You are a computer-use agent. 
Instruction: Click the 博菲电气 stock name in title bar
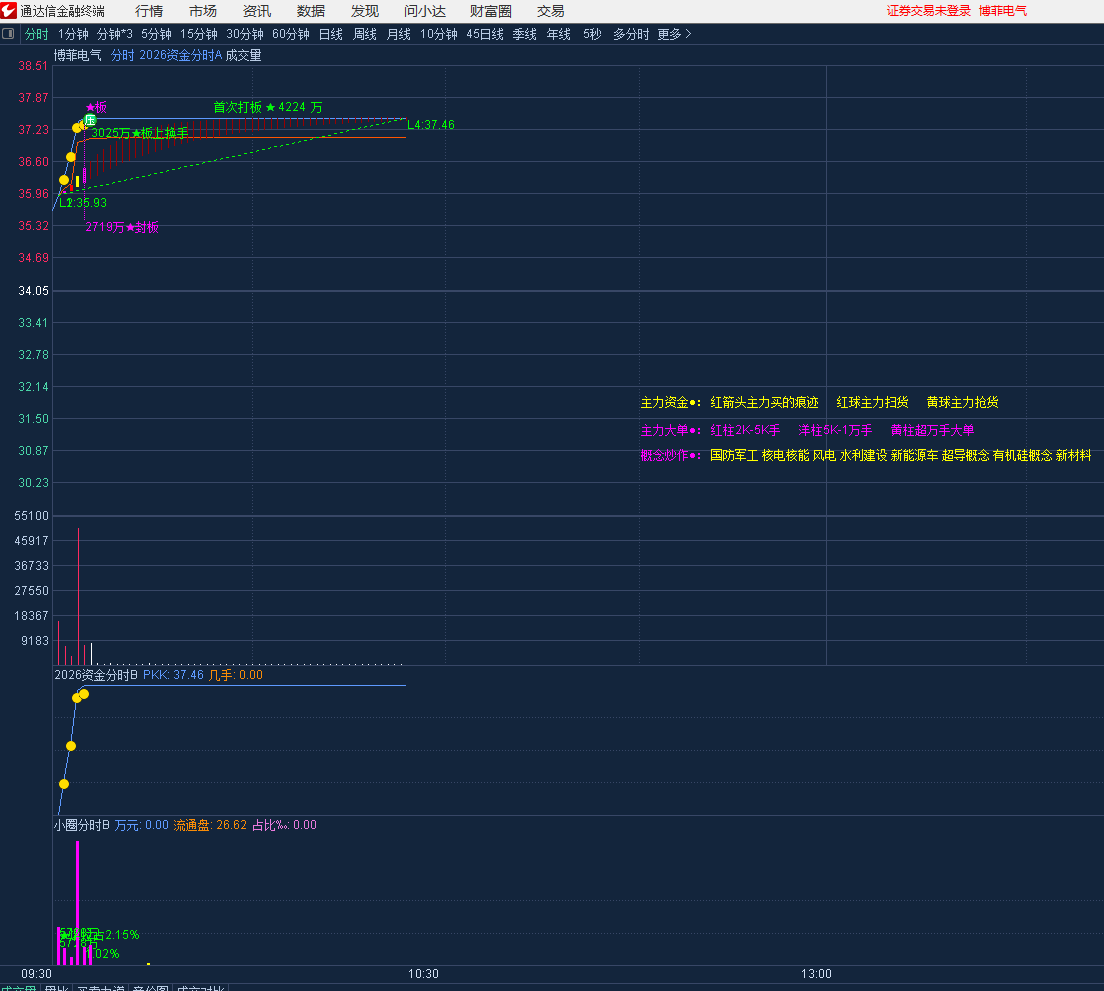1002,11
